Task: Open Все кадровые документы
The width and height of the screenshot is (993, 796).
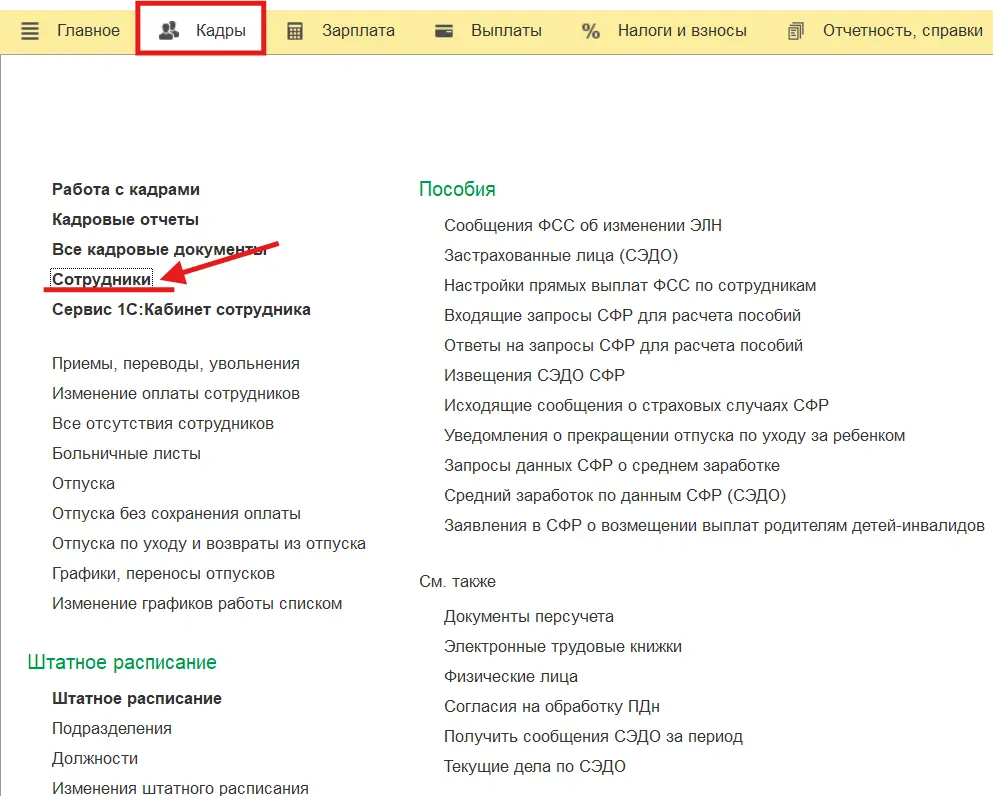Action: 159,250
